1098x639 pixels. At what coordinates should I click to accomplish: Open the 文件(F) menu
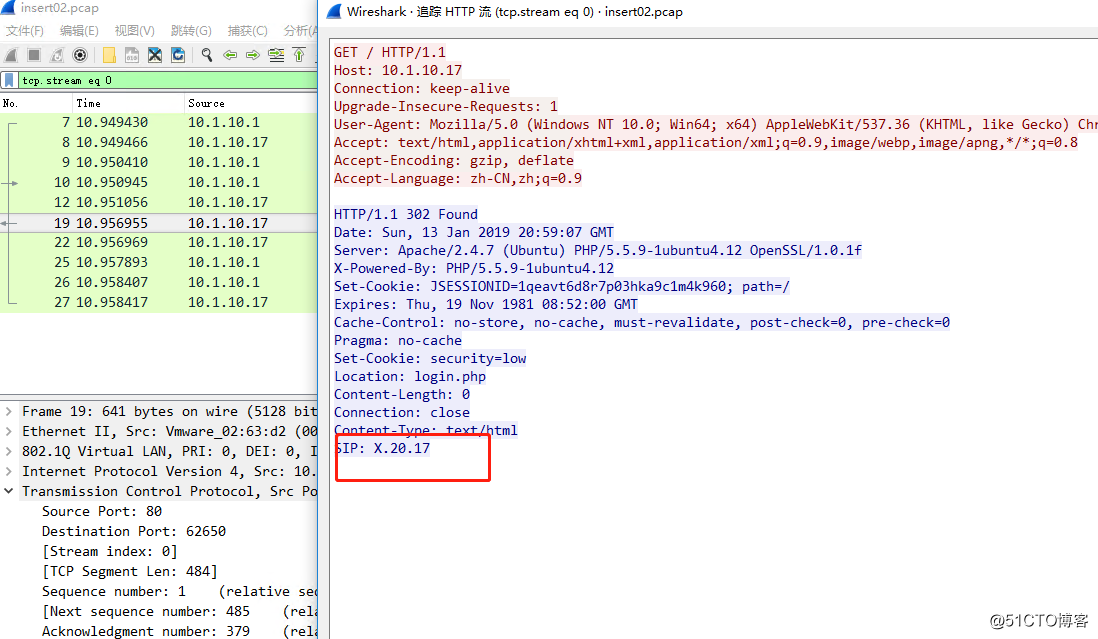pos(25,31)
